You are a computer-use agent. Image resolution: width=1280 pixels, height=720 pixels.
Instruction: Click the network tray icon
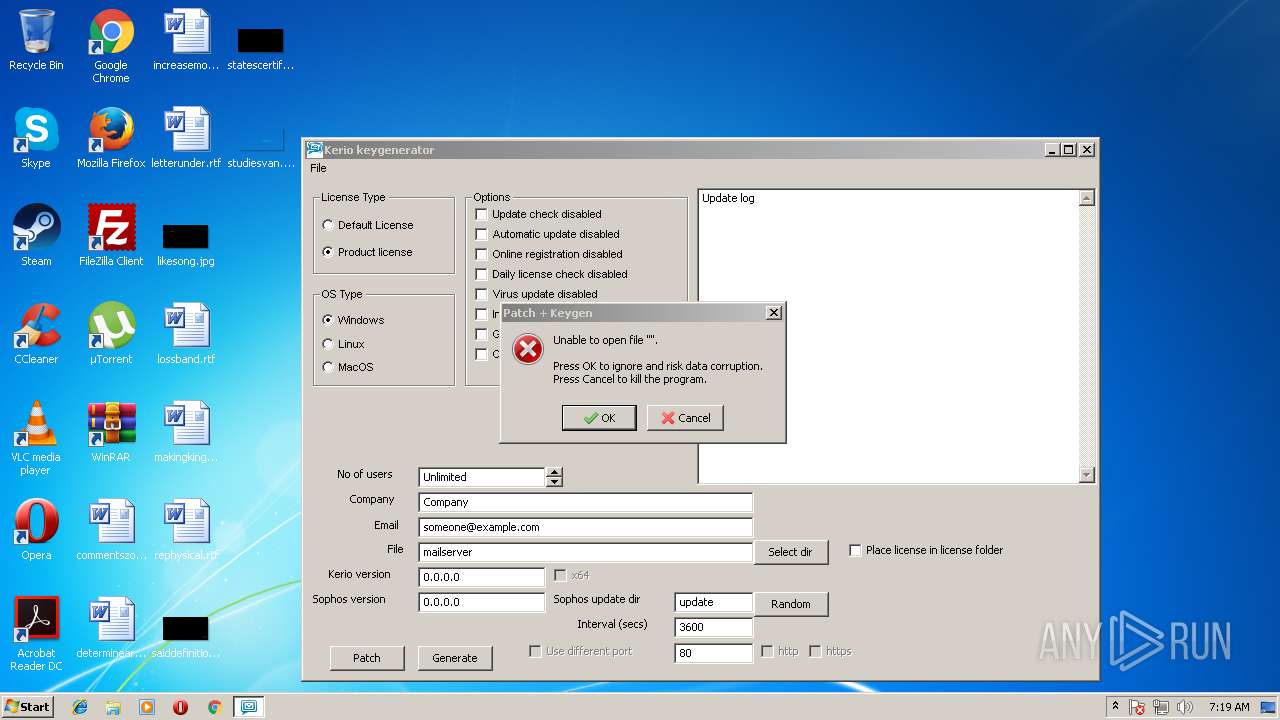1161,707
